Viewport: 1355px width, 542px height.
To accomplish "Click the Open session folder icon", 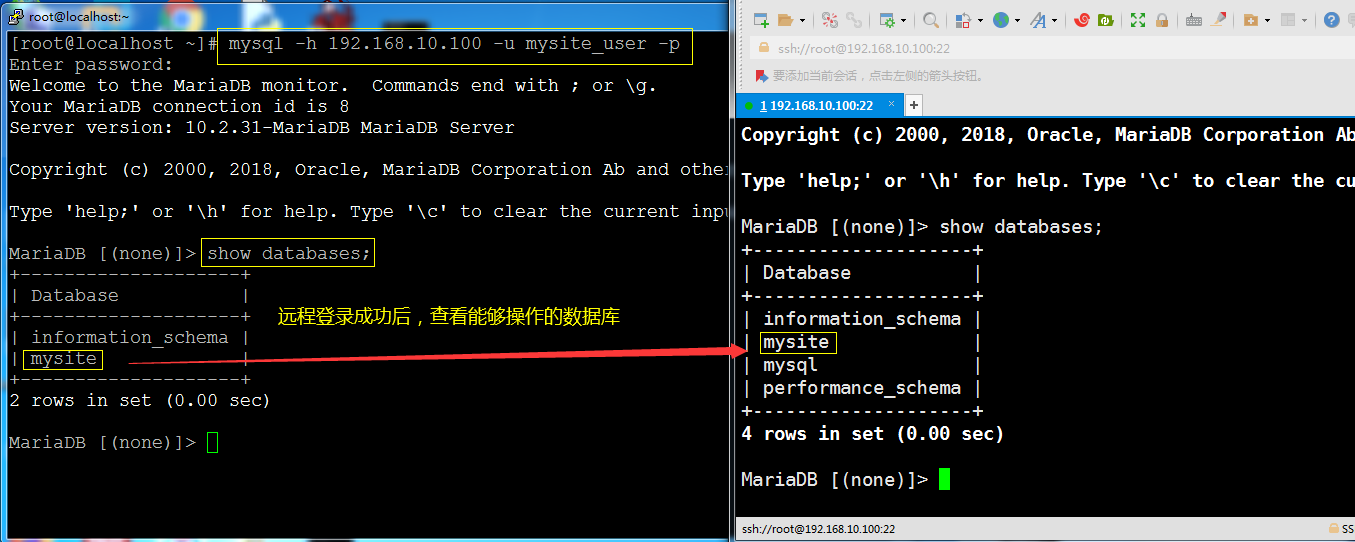I will point(785,20).
